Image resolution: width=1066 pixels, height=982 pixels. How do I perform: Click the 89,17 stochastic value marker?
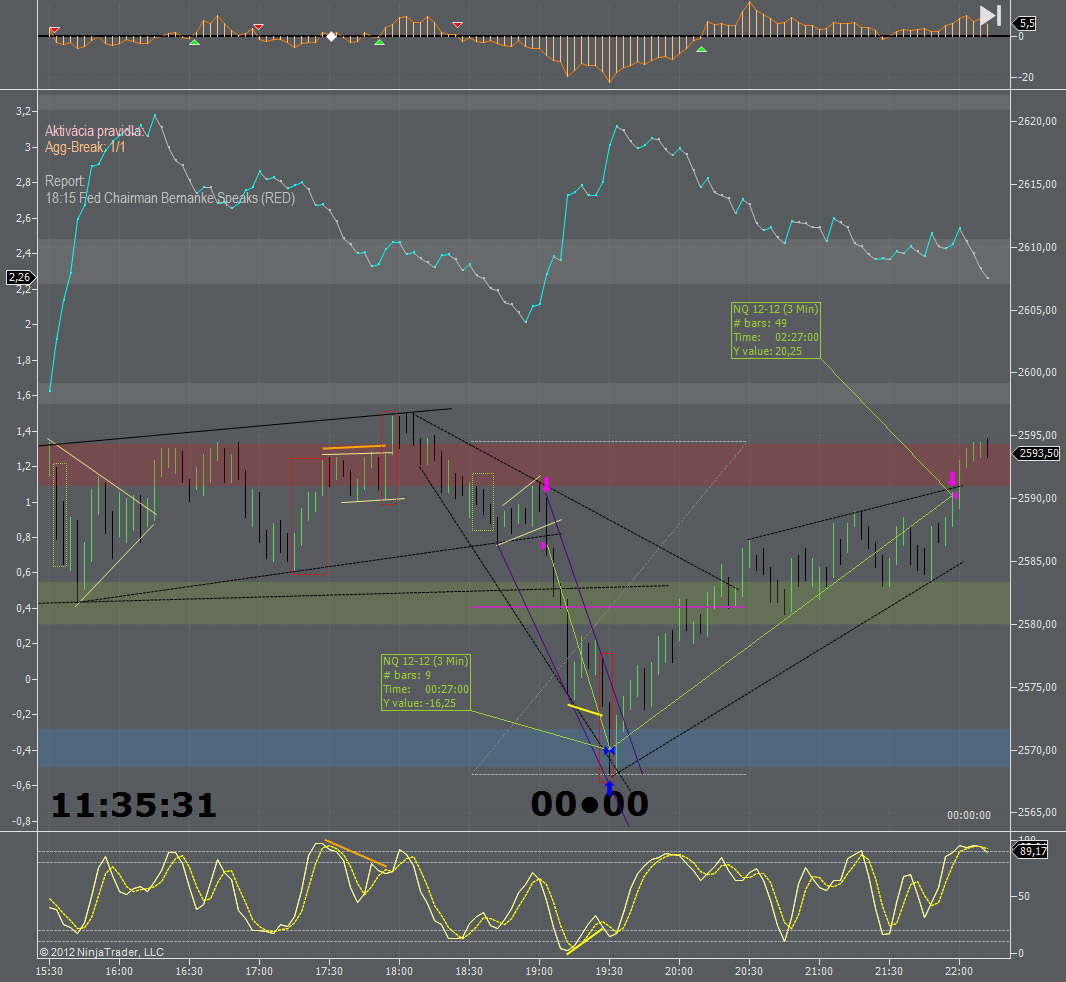(x=1032, y=851)
